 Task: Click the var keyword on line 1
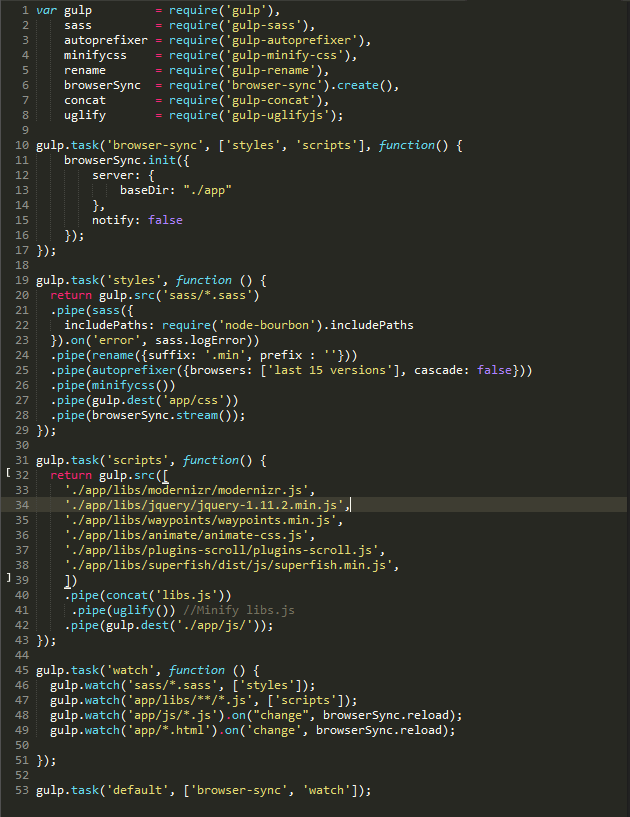click(x=46, y=10)
